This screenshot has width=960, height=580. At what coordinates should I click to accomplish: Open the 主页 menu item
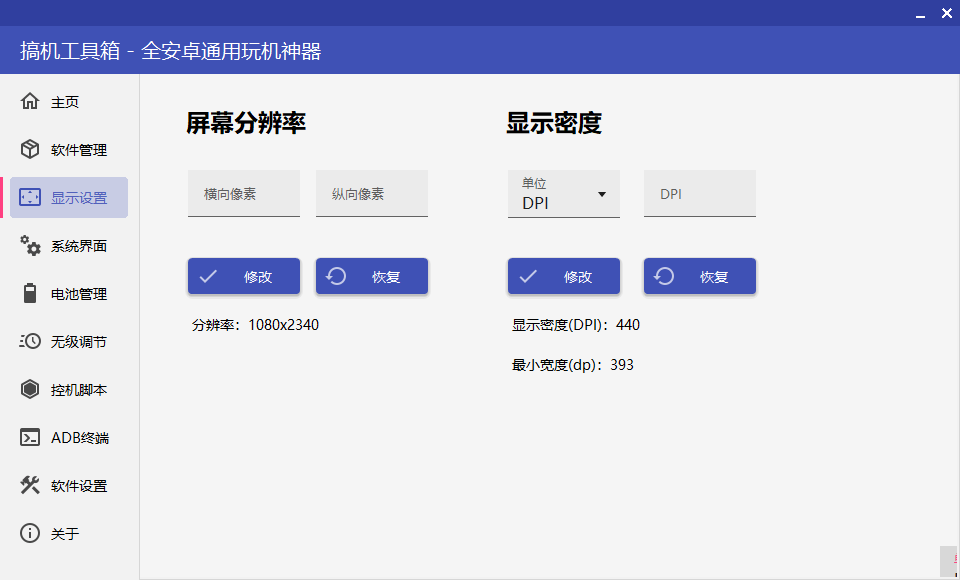coord(69,102)
